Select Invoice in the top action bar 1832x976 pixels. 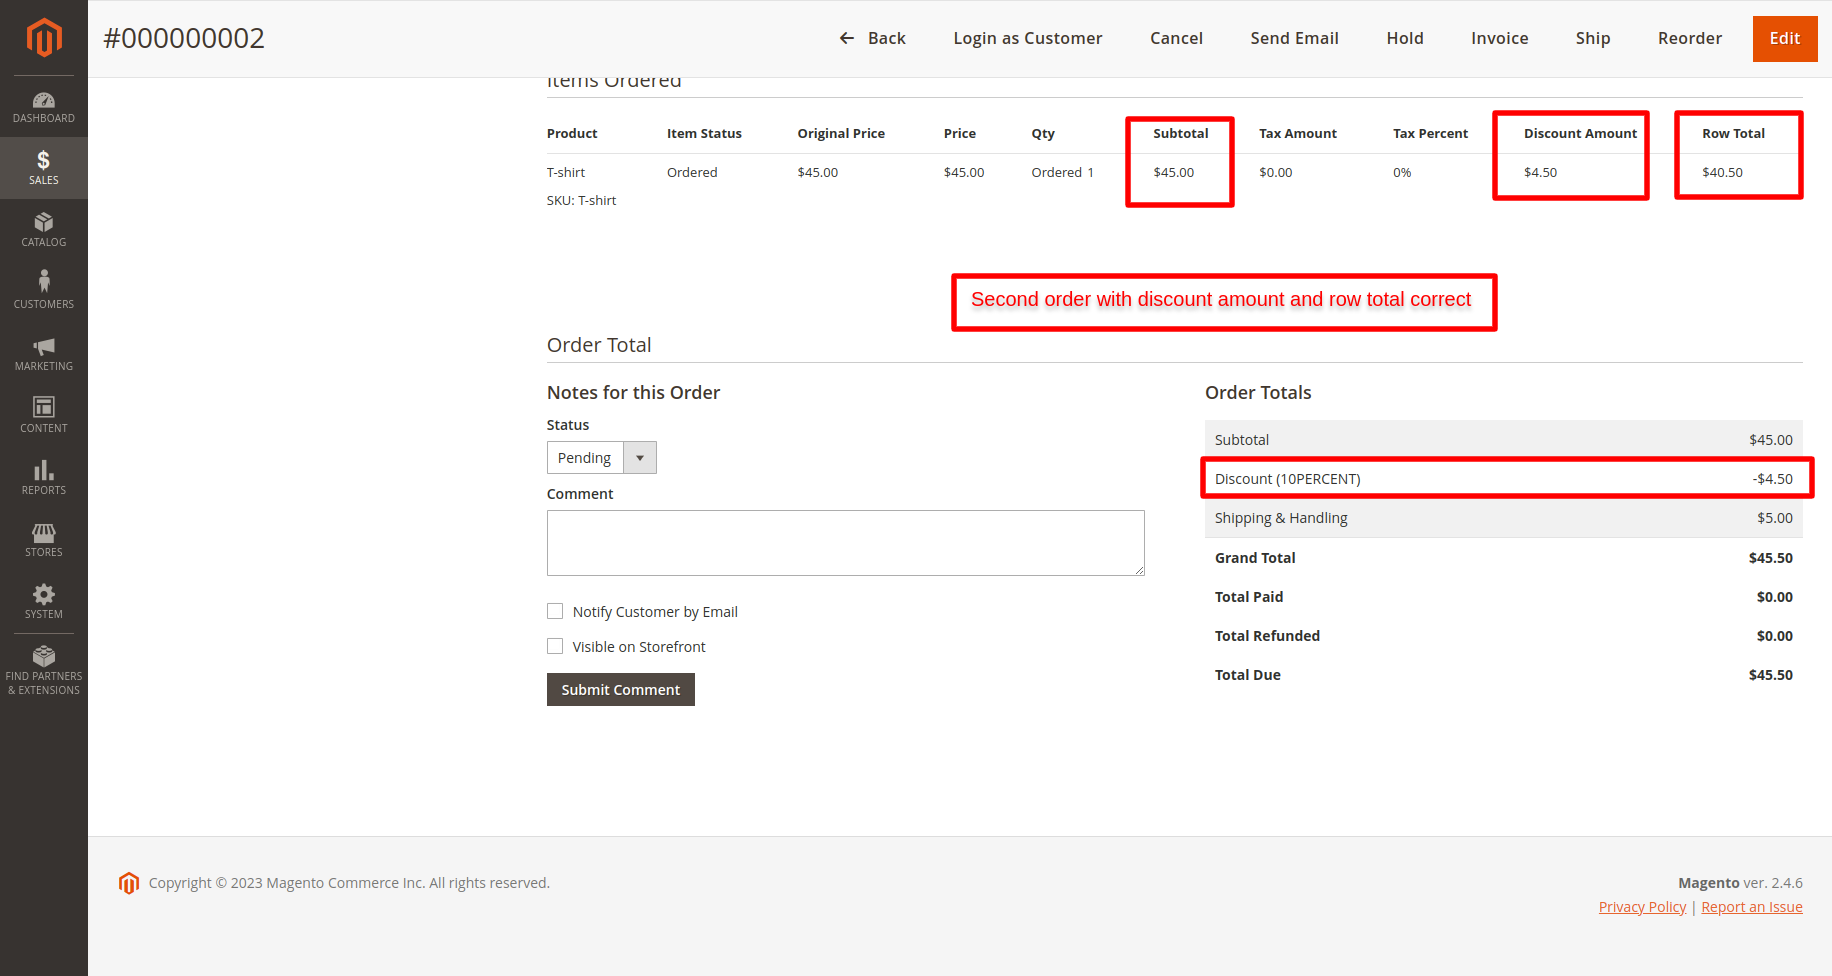click(1499, 38)
